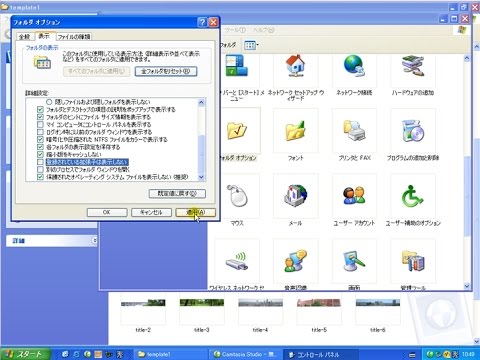Open the Printers and FAX icon

pos(354,131)
